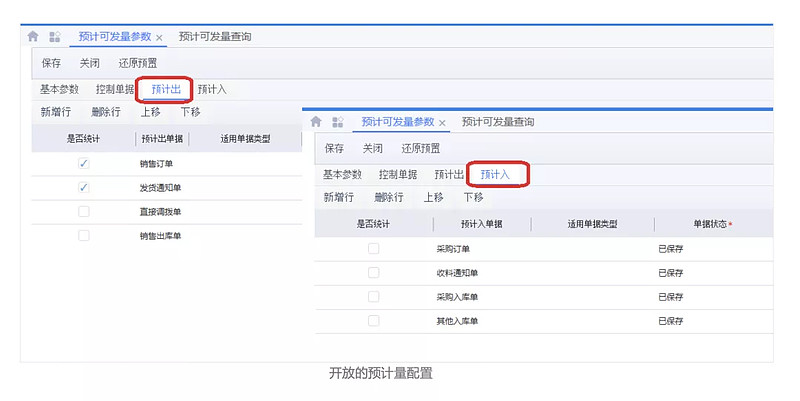Screen dimensions: 800x401
Task: Check the 销售出库单 row checkbox
Action: click(84, 235)
